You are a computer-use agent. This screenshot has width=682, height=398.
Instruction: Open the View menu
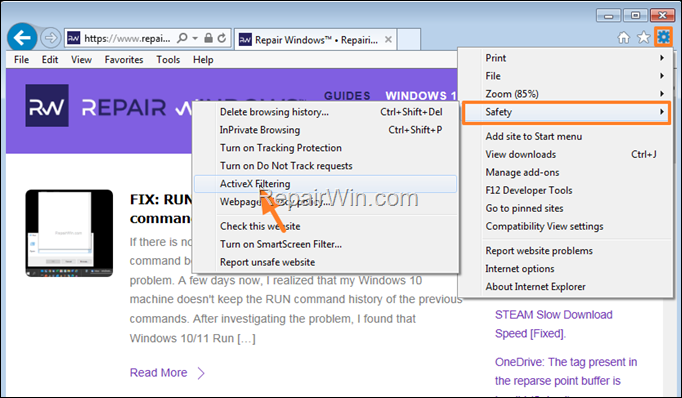pos(81,60)
